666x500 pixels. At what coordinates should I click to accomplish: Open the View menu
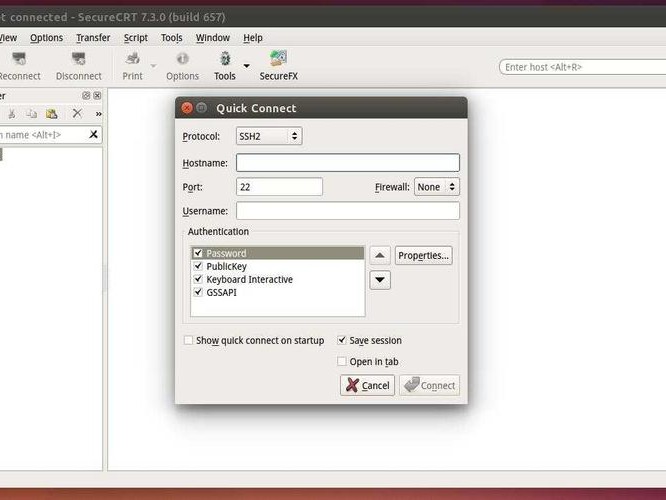coord(8,38)
